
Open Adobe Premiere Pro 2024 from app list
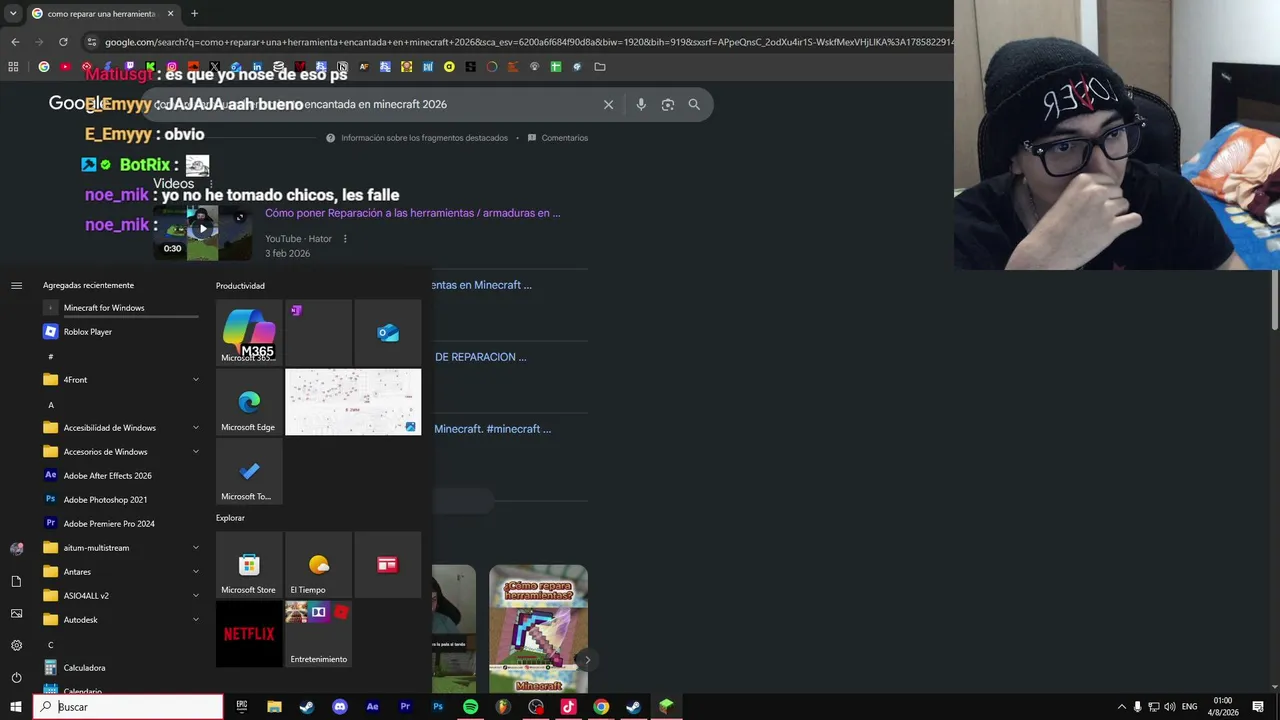tap(120, 524)
